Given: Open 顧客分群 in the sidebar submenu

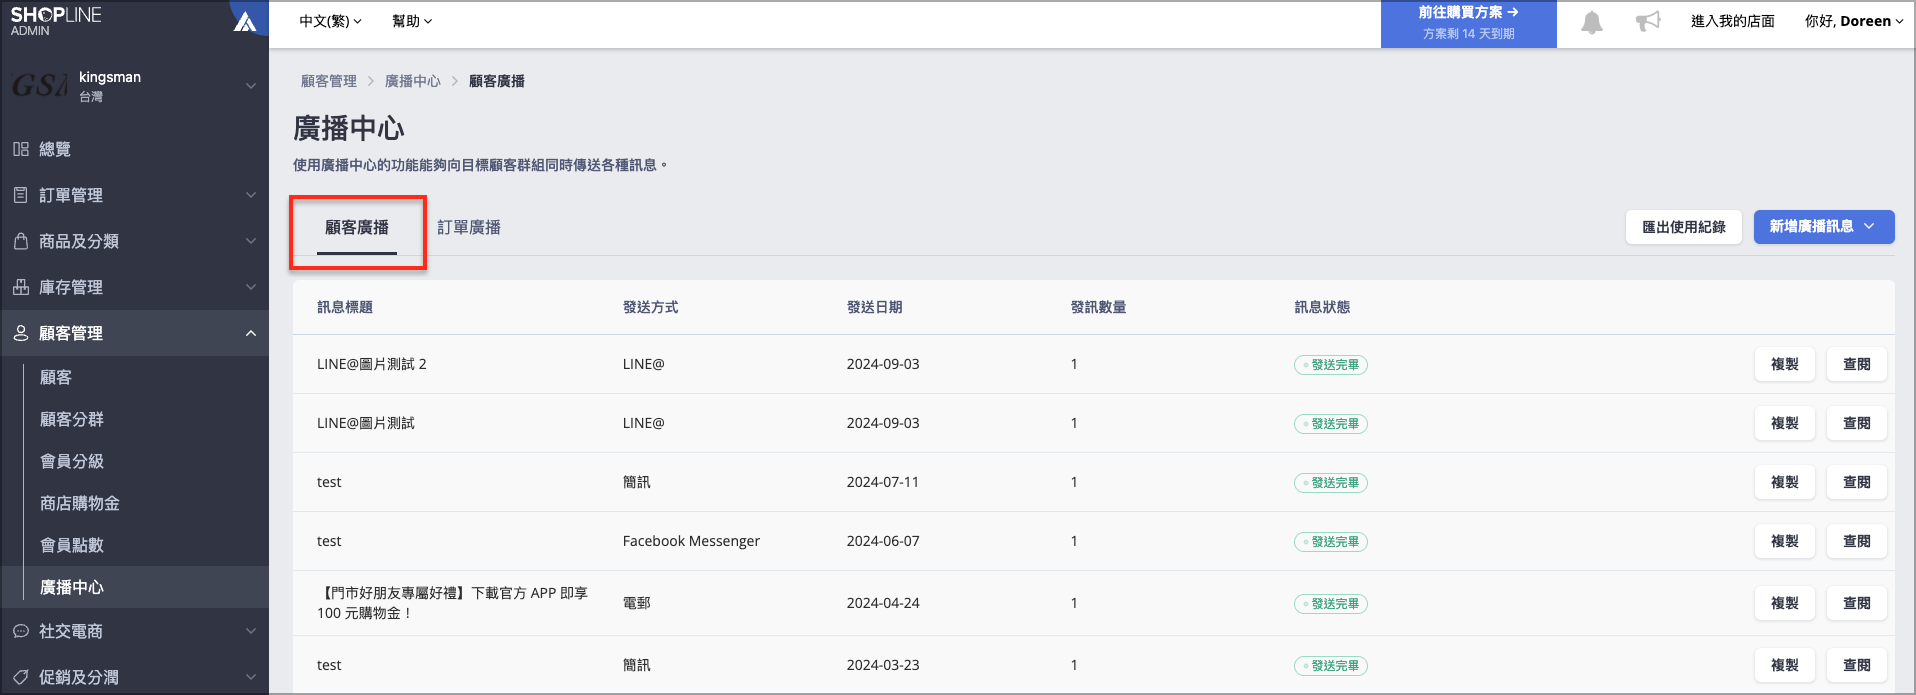Looking at the screenshot, I should click(72, 419).
